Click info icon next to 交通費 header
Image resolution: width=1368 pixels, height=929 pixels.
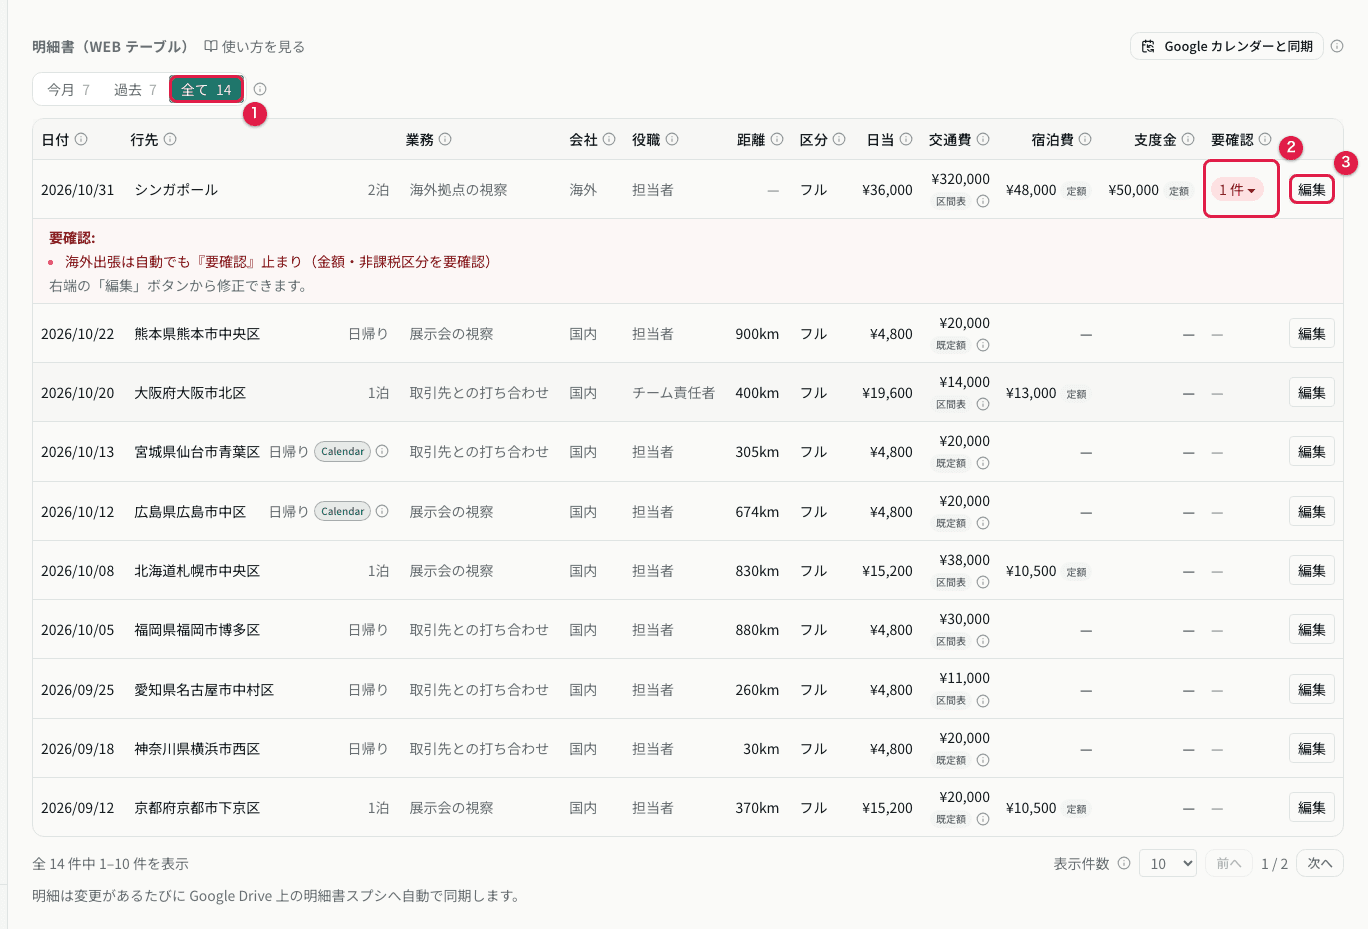[983, 140]
